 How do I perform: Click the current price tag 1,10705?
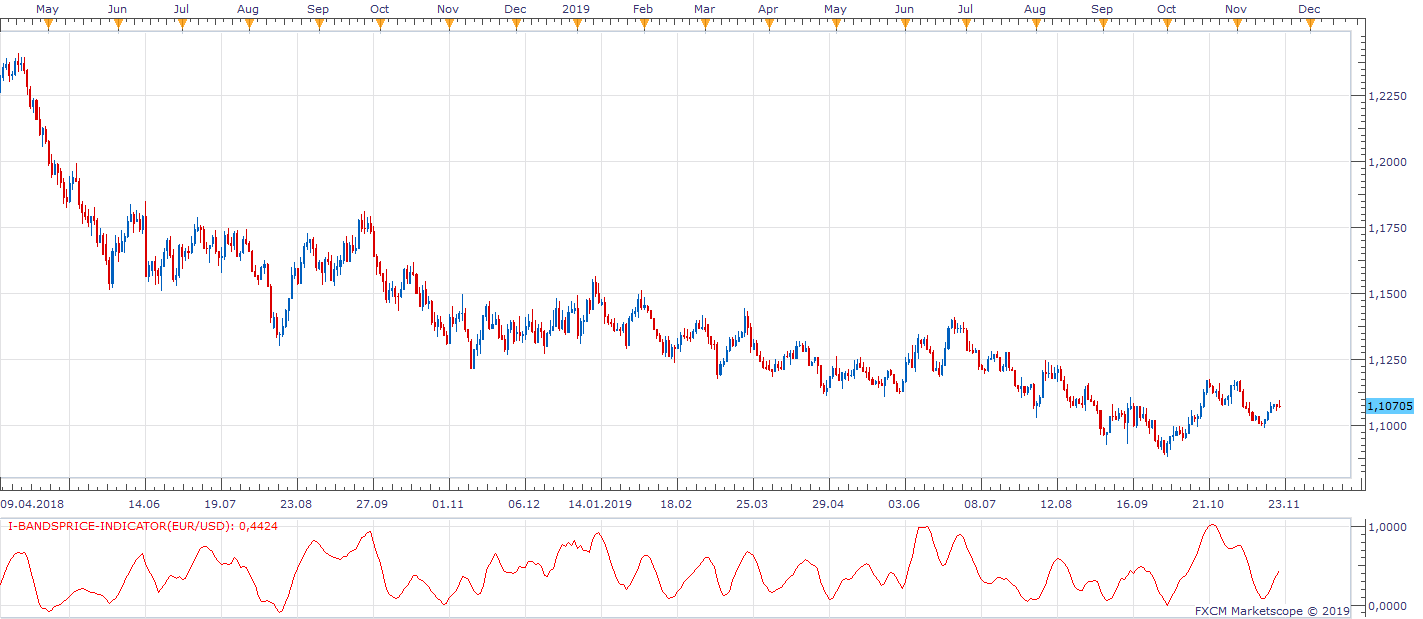(1389, 406)
